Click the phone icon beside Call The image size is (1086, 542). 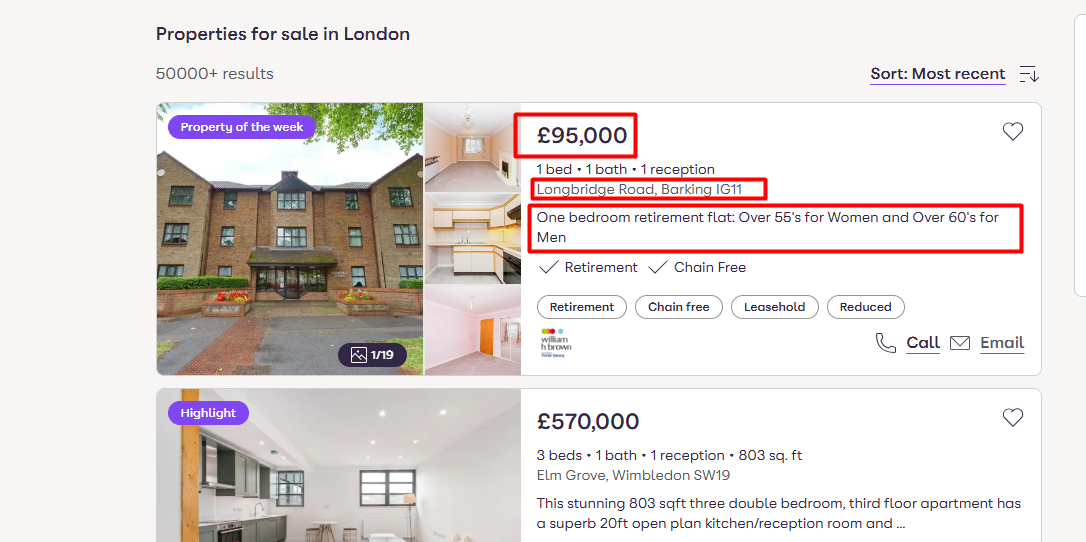coord(885,343)
